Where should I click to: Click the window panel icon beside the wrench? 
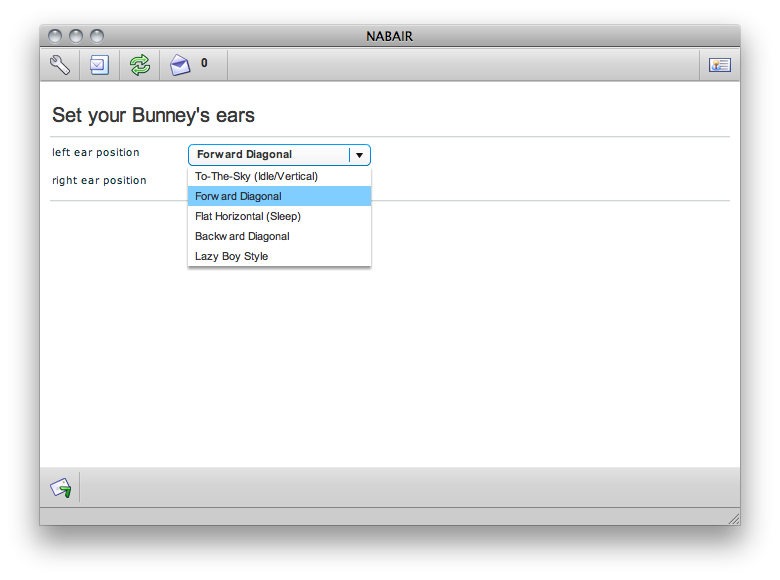tap(99, 65)
